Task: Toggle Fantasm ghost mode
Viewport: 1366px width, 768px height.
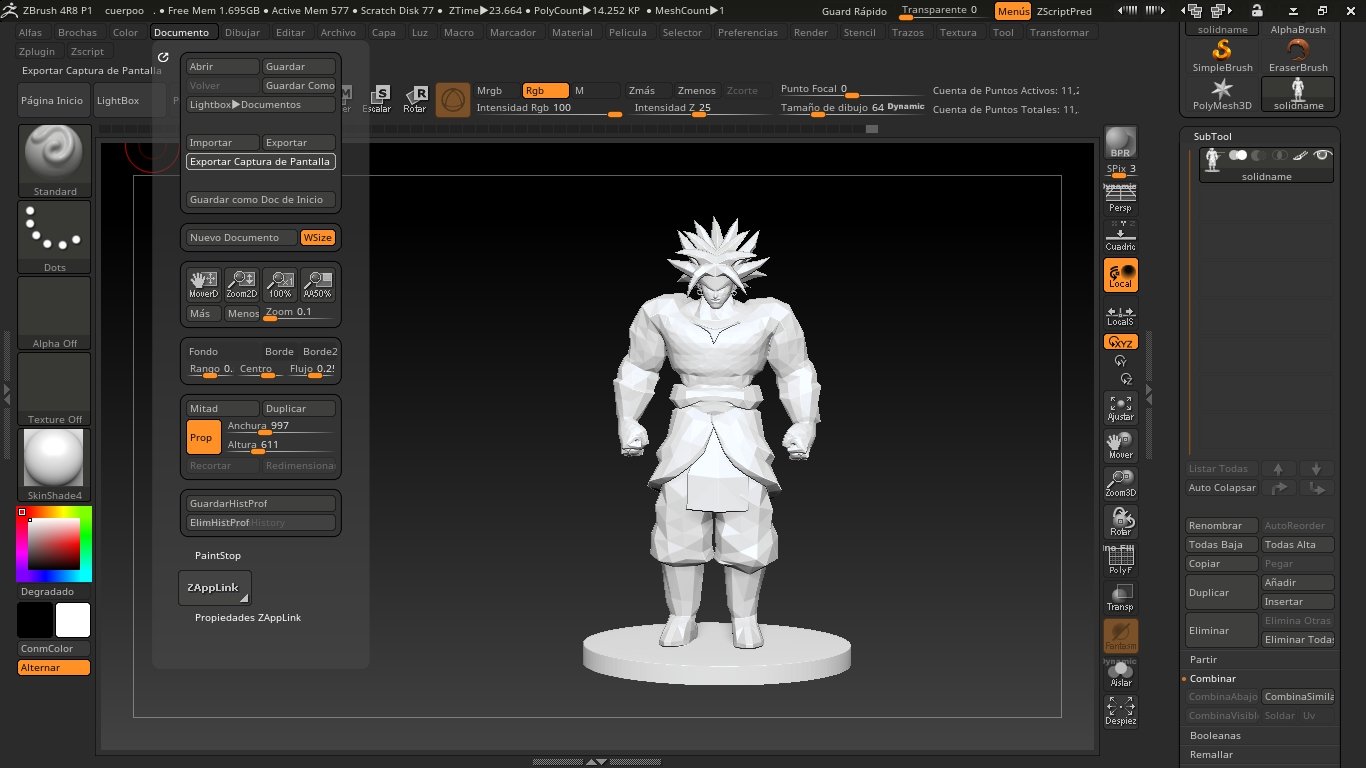Action: (1120, 636)
